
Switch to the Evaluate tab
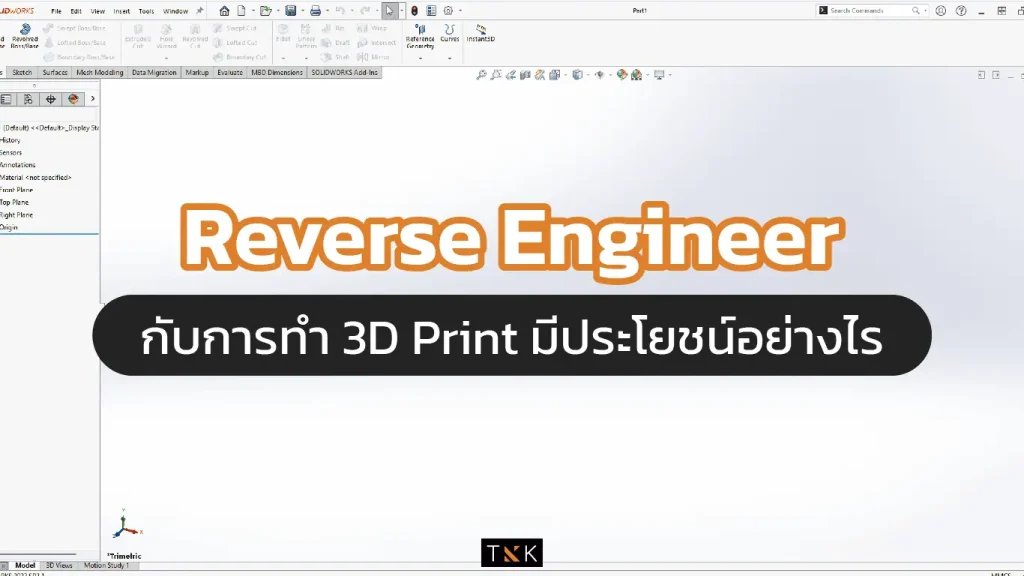coord(229,73)
